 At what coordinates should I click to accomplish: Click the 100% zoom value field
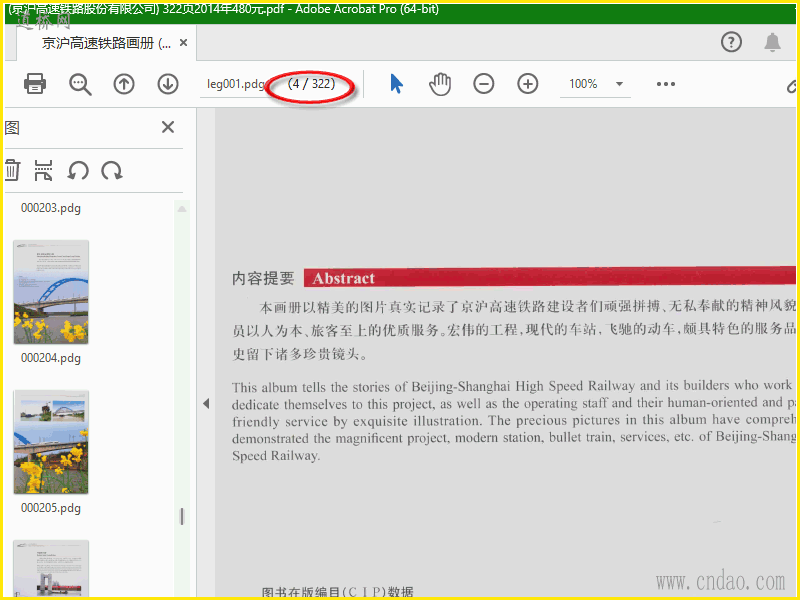583,84
